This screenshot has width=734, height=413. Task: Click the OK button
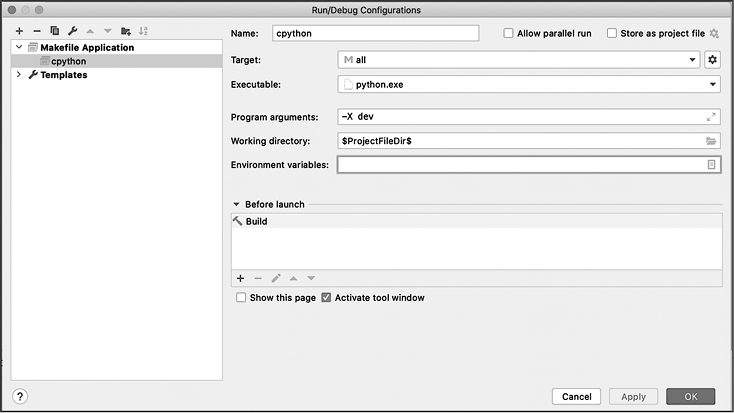[x=690, y=396]
